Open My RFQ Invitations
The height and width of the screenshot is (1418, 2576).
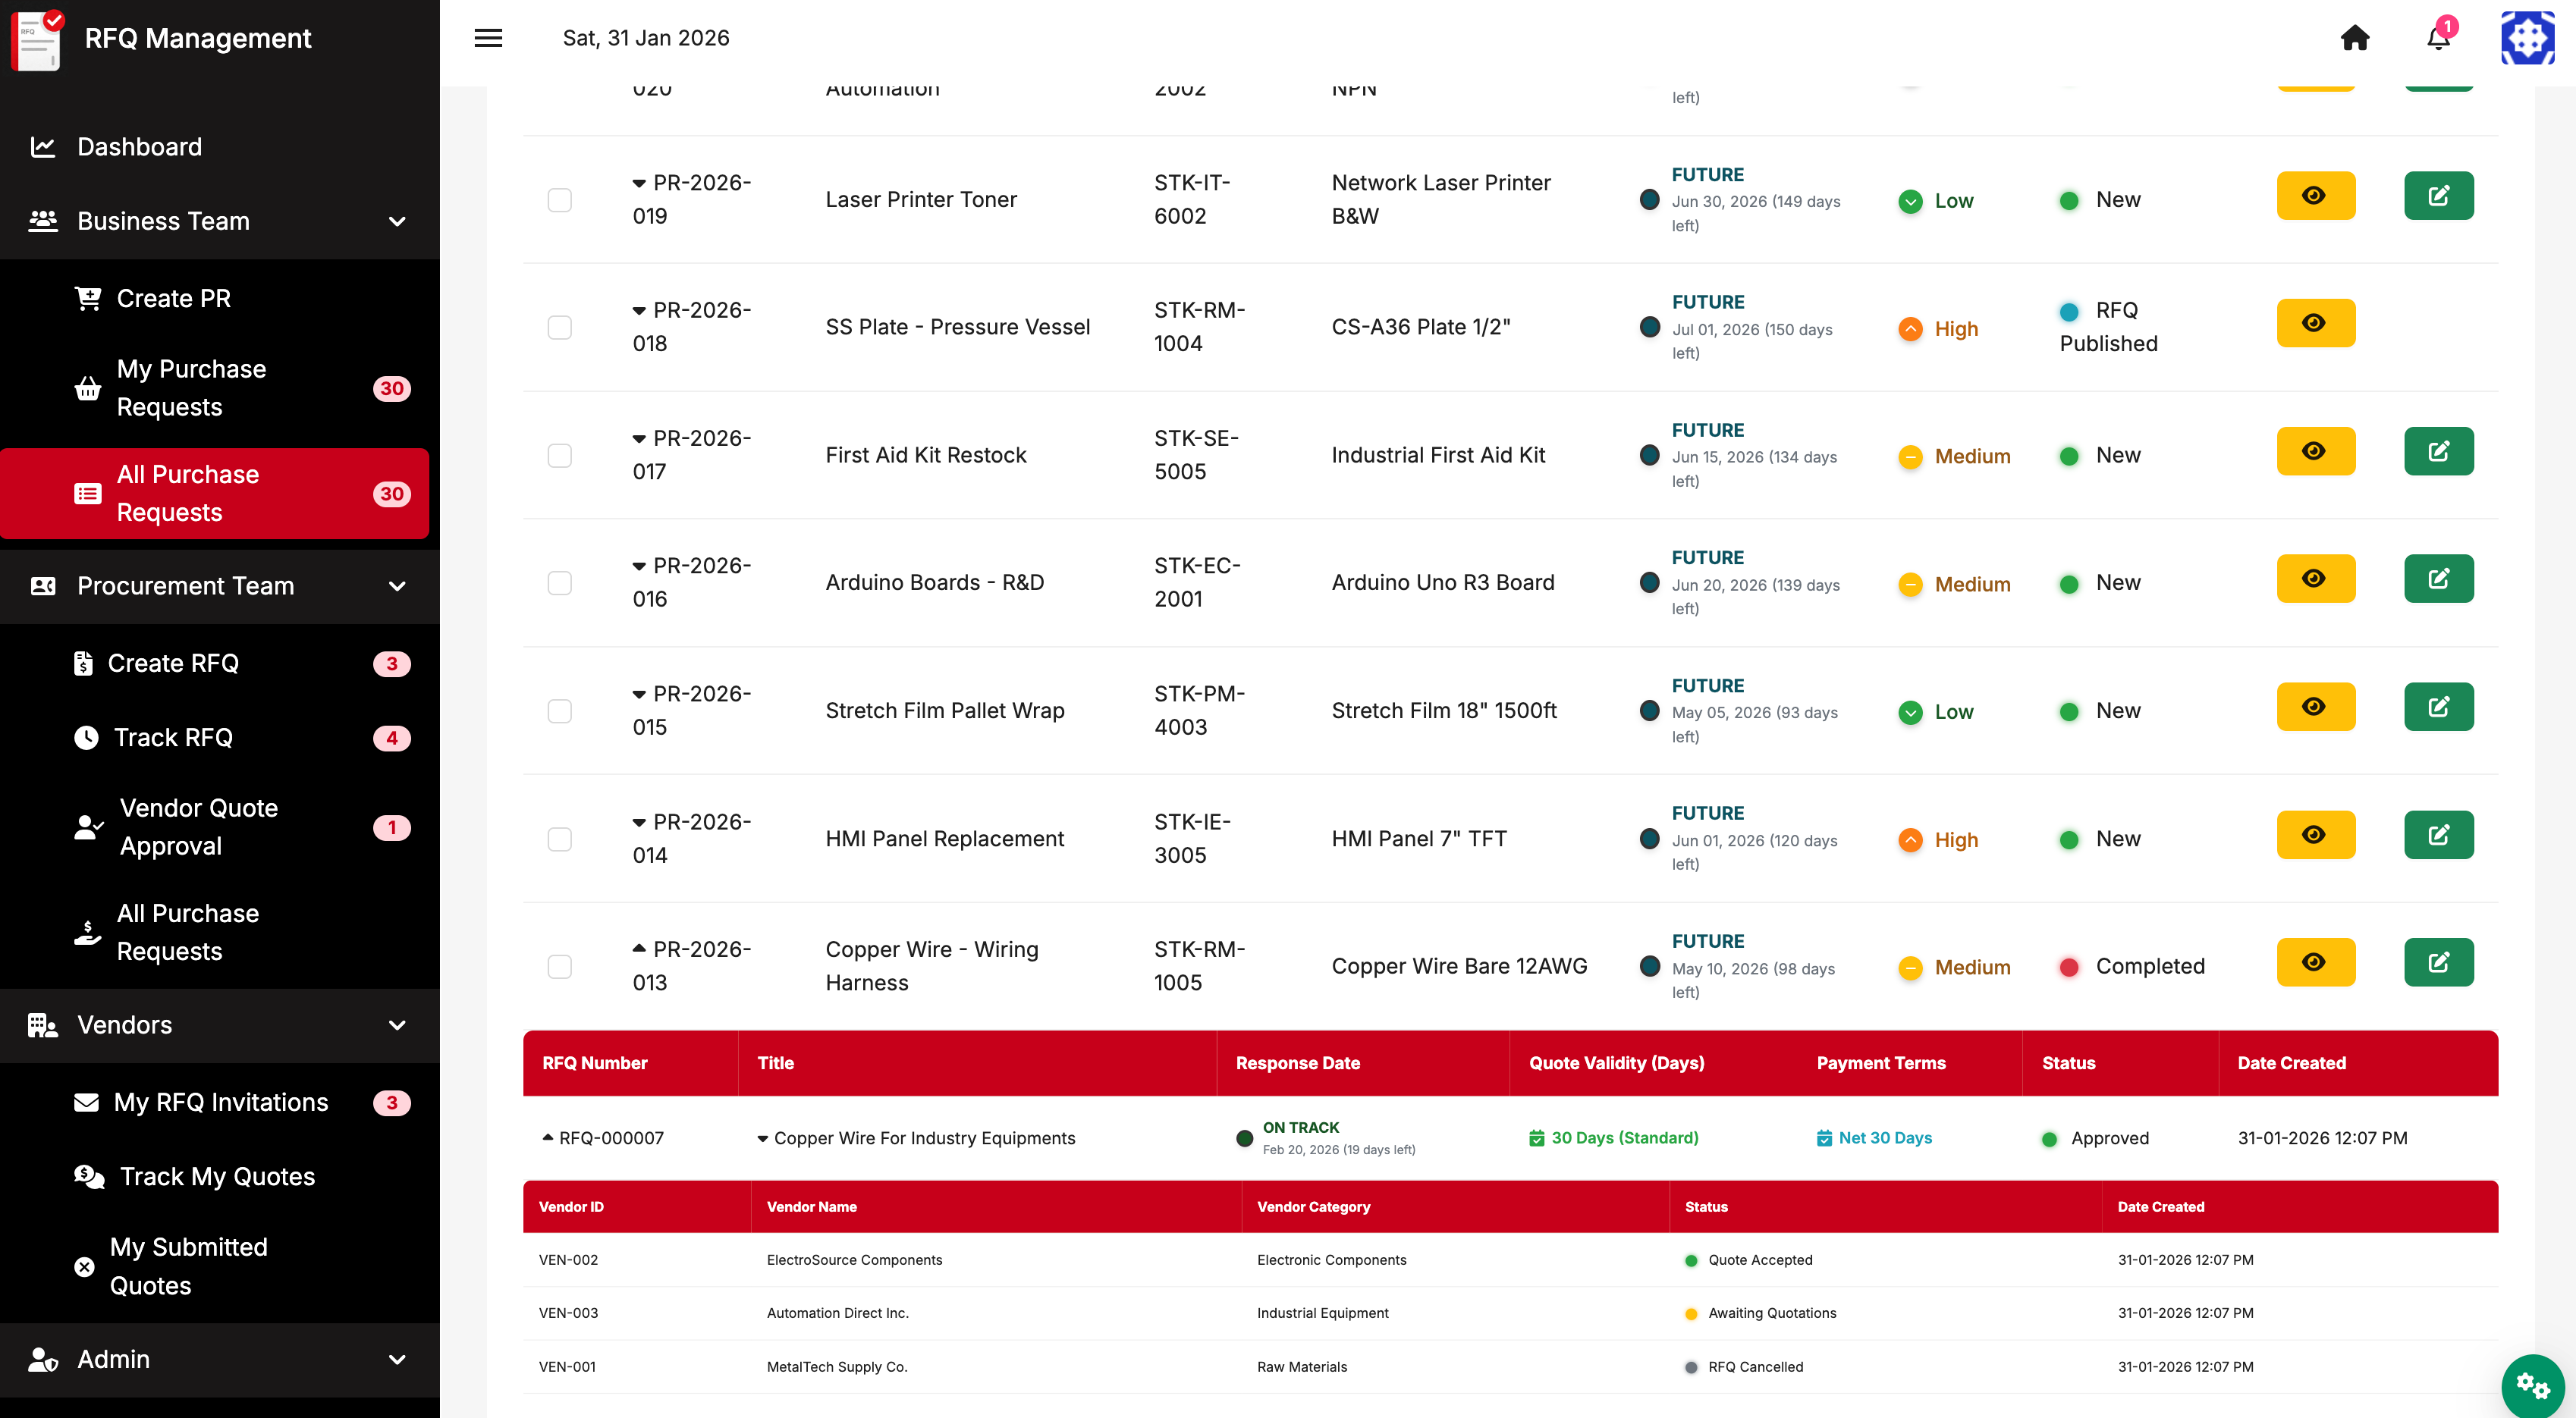click(220, 1102)
